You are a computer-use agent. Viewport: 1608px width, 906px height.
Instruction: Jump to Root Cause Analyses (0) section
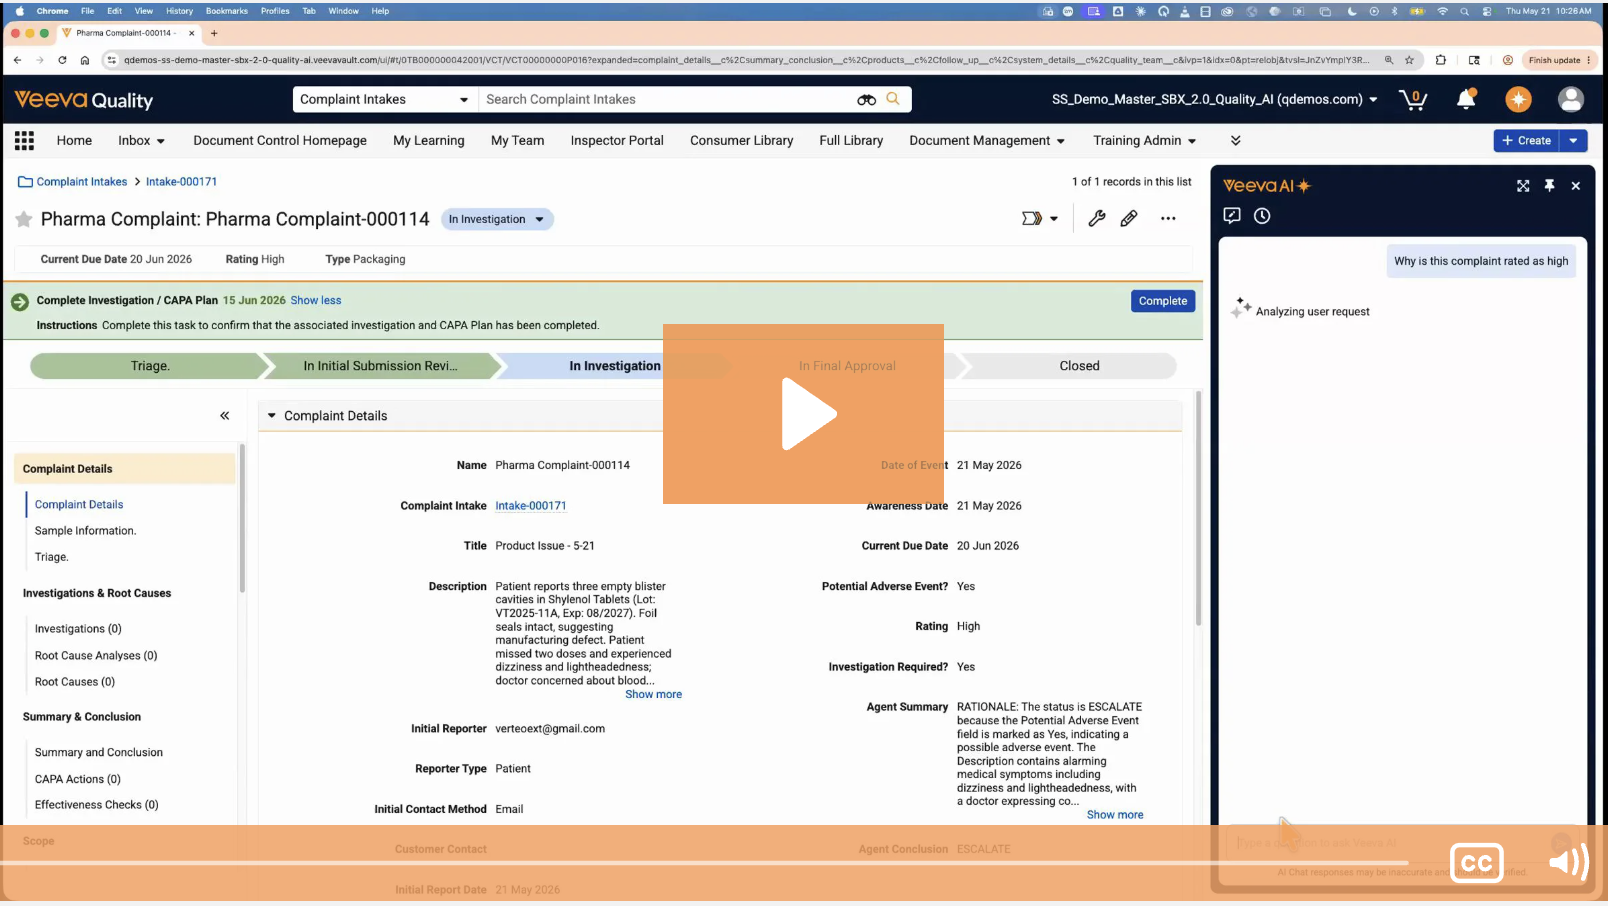(x=96, y=656)
